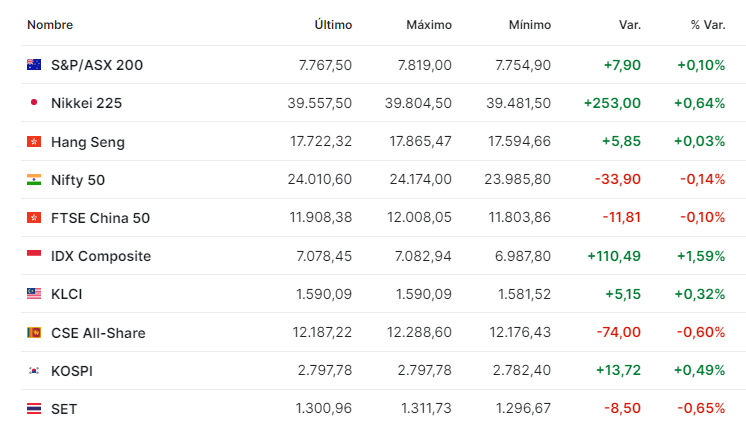Sort the table by Nombre column header
Viewport: 746px width, 426px height.
(x=50, y=25)
